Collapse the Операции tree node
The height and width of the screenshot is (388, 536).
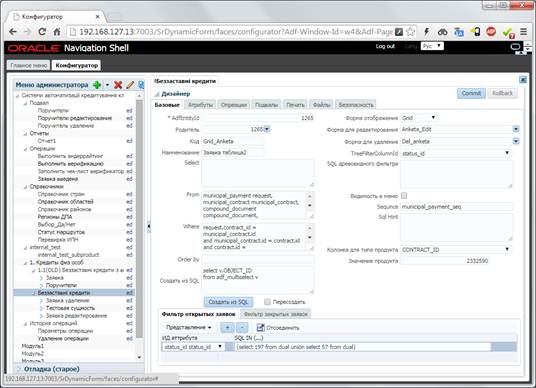pos(25,149)
